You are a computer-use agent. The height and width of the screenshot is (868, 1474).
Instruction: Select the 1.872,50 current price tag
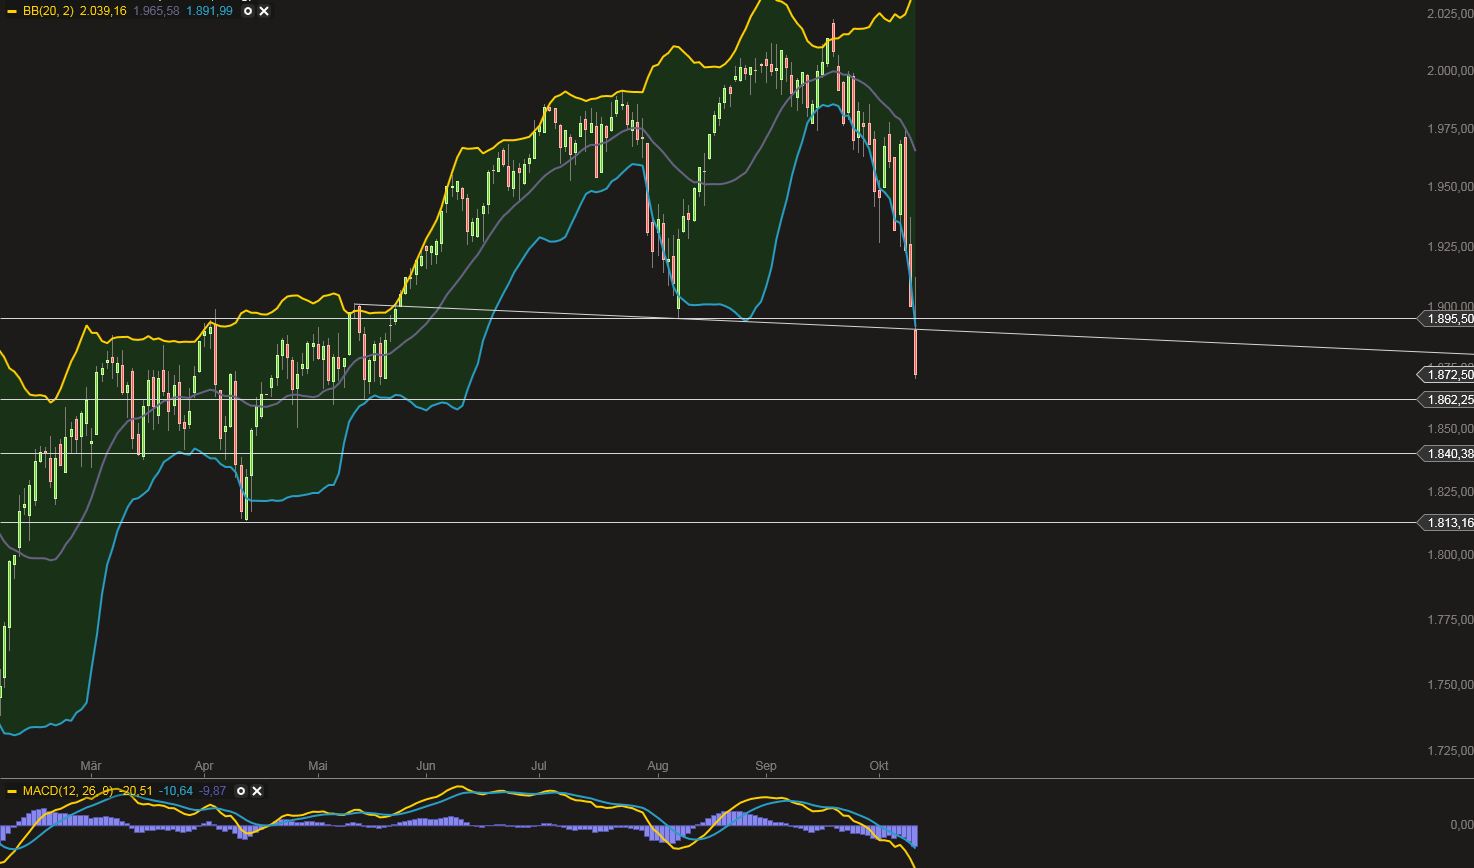[x=1447, y=375]
